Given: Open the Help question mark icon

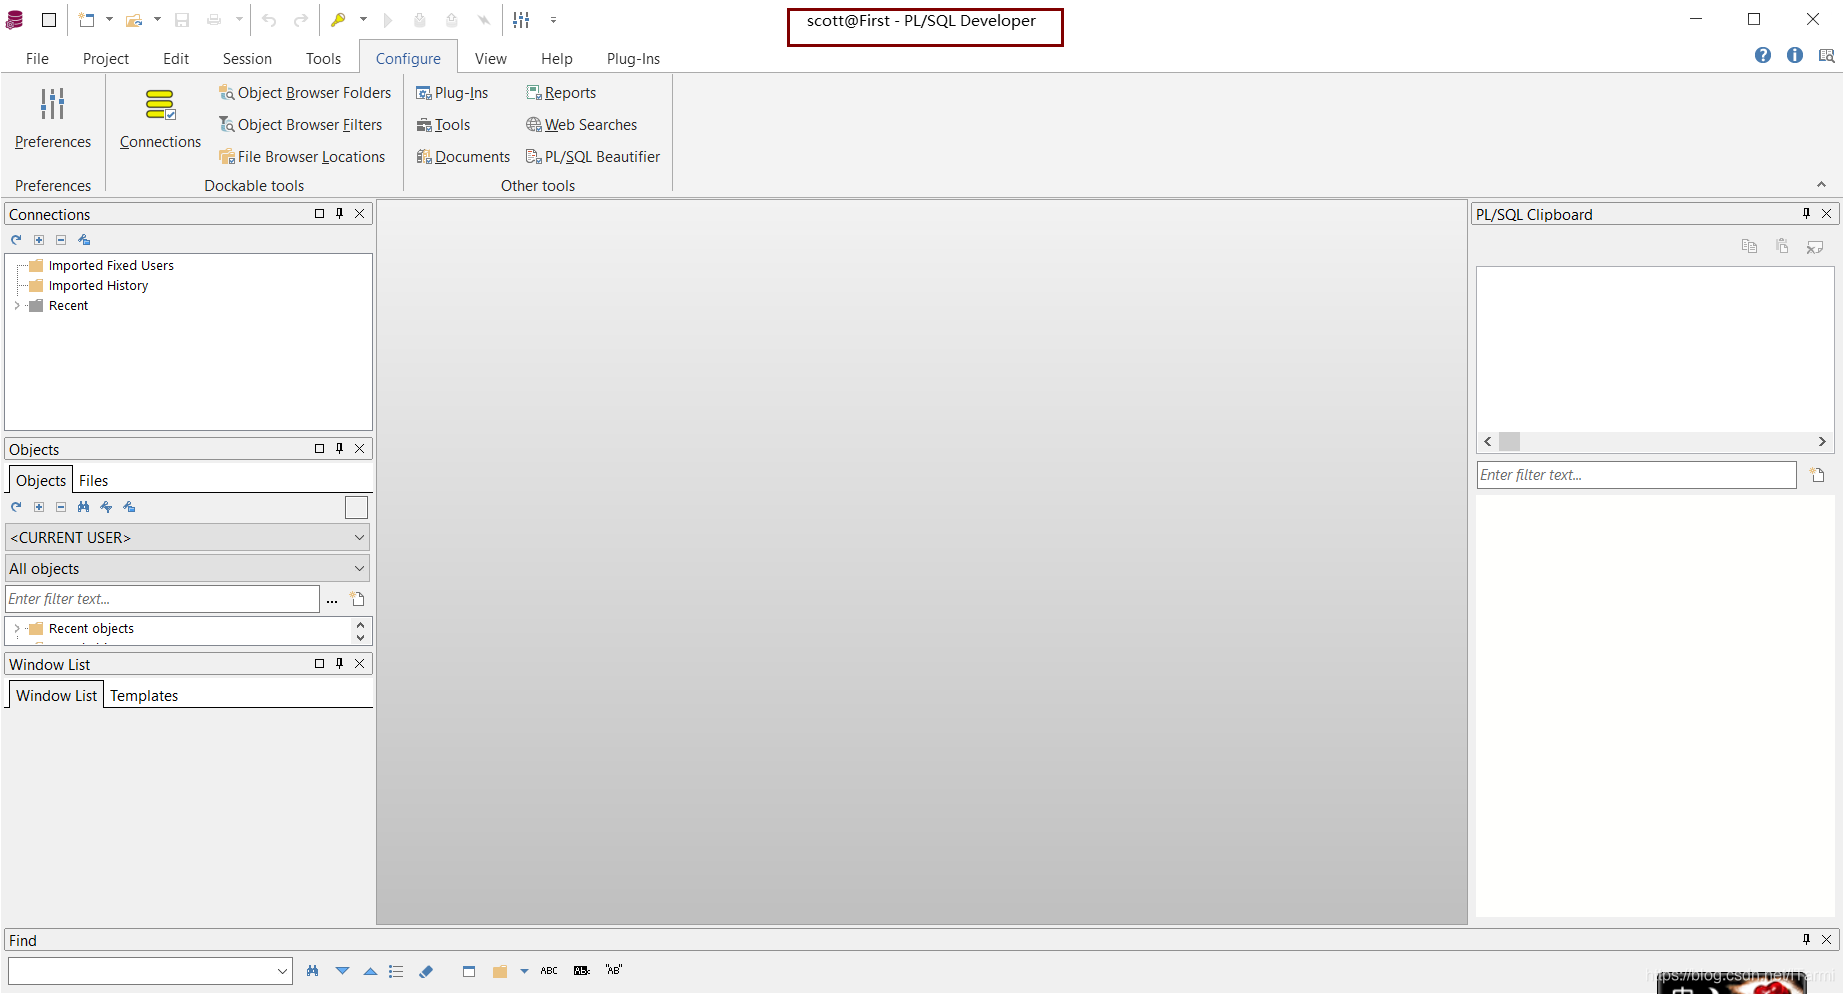Looking at the screenshot, I should (1763, 55).
